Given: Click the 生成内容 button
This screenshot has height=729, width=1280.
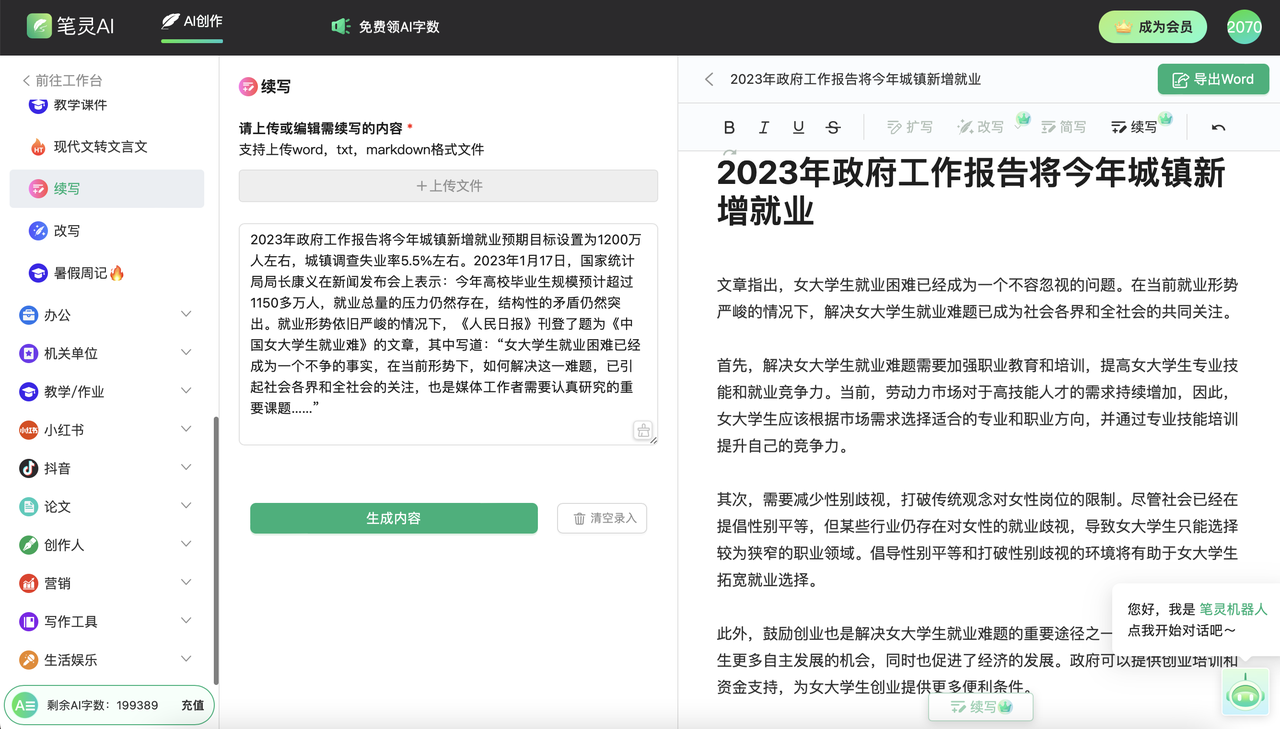Looking at the screenshot, I should click(x=394, y=518).
